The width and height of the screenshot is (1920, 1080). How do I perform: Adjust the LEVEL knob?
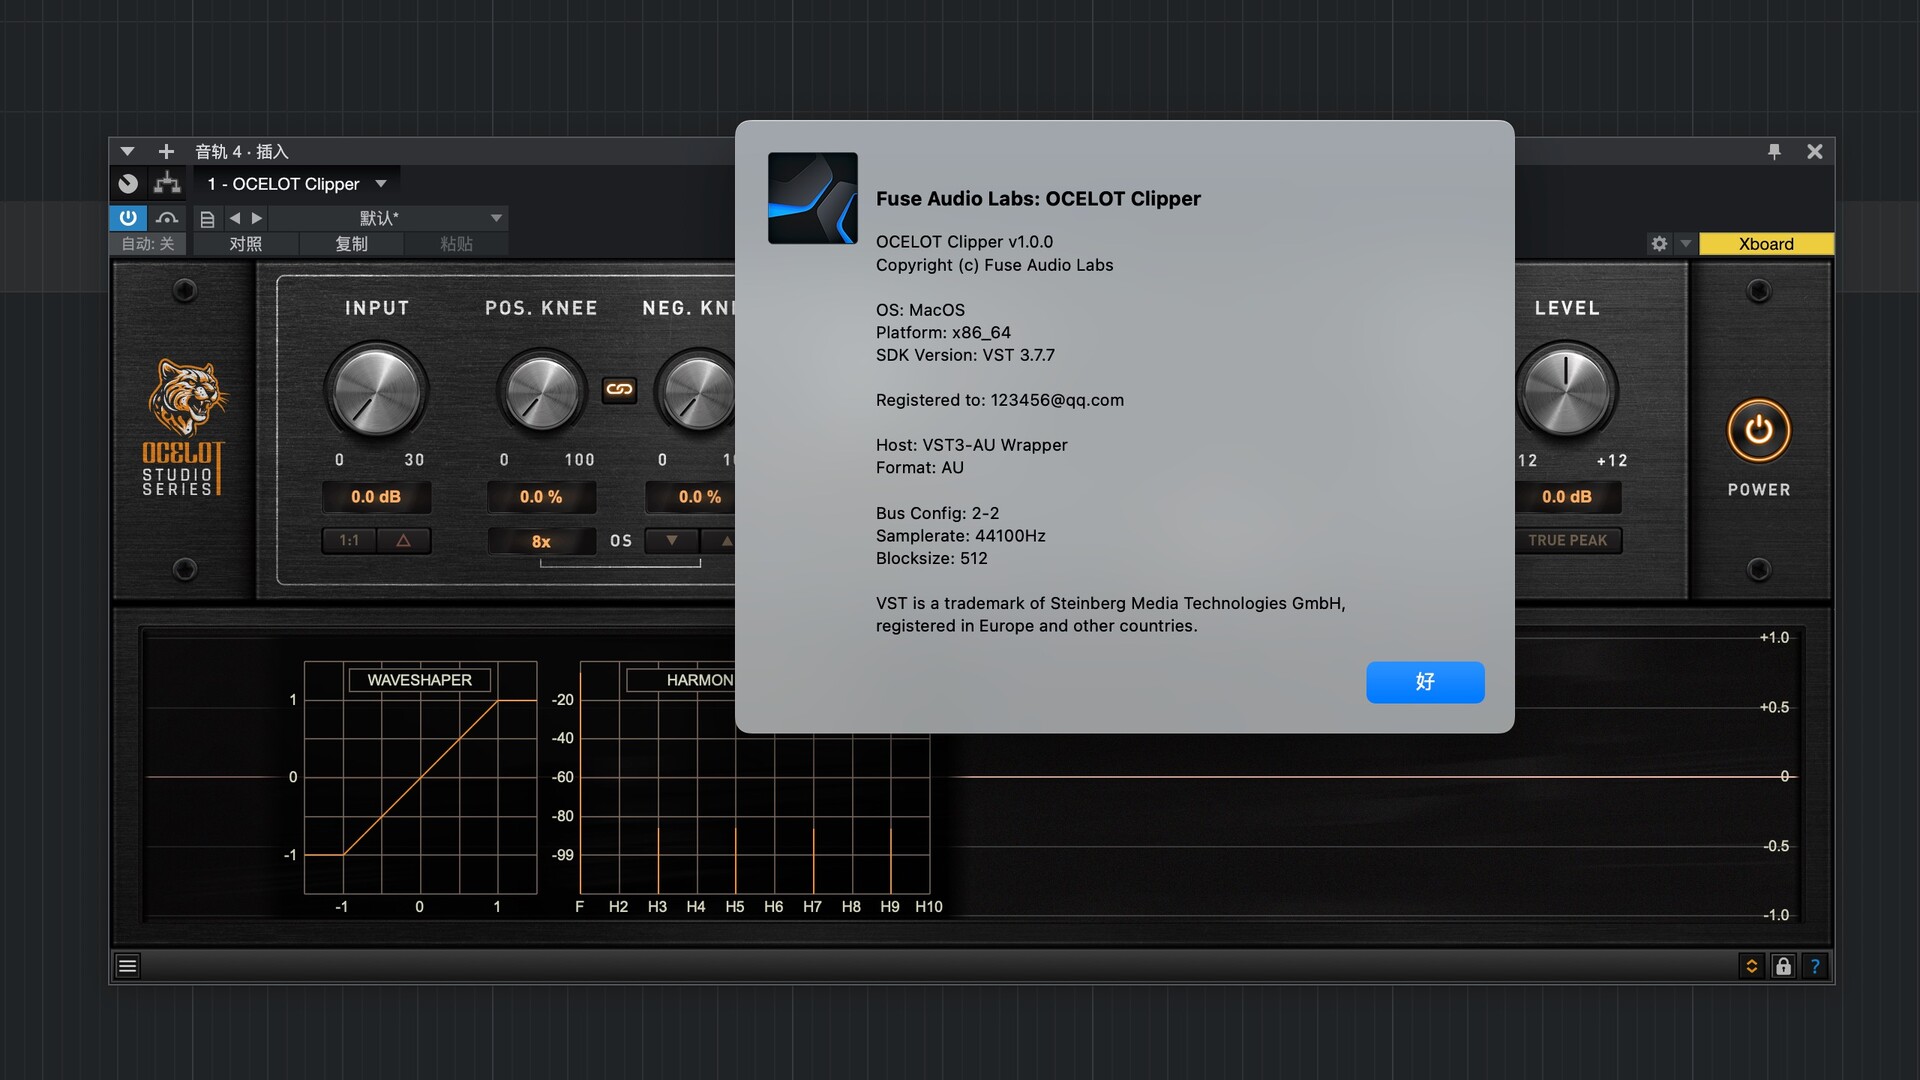tap(1566, 391)
